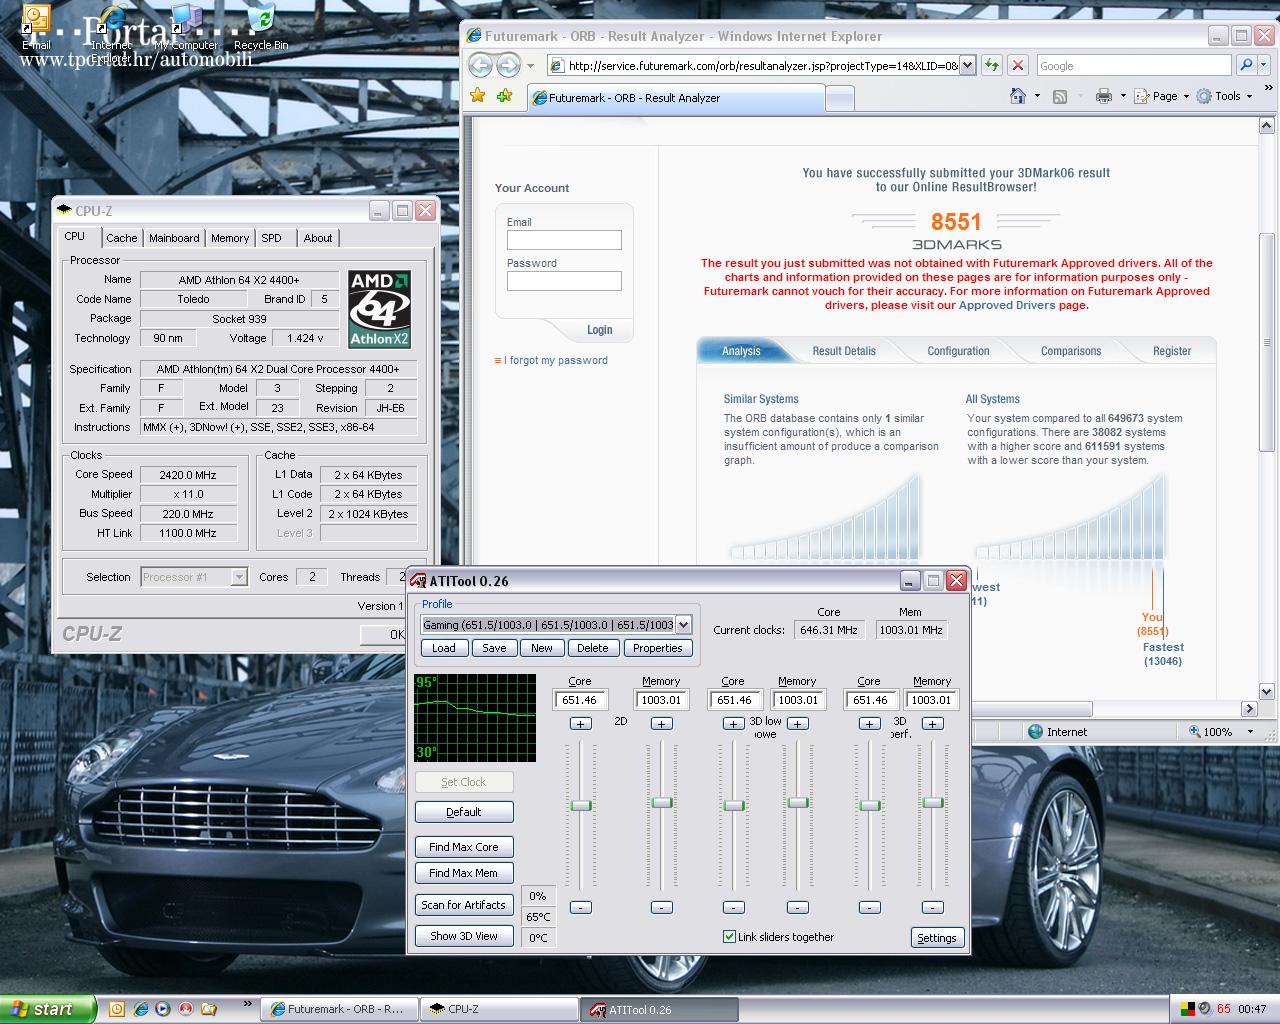Click the Email input field
This screenshot has width=1280, height=1024.
pos(564,240)
